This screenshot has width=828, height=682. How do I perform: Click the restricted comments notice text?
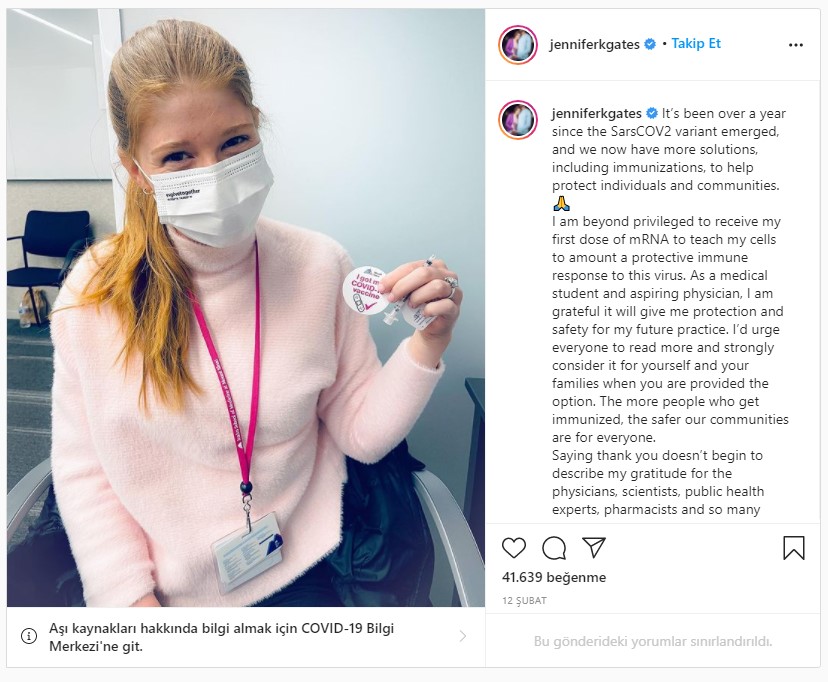653,642
